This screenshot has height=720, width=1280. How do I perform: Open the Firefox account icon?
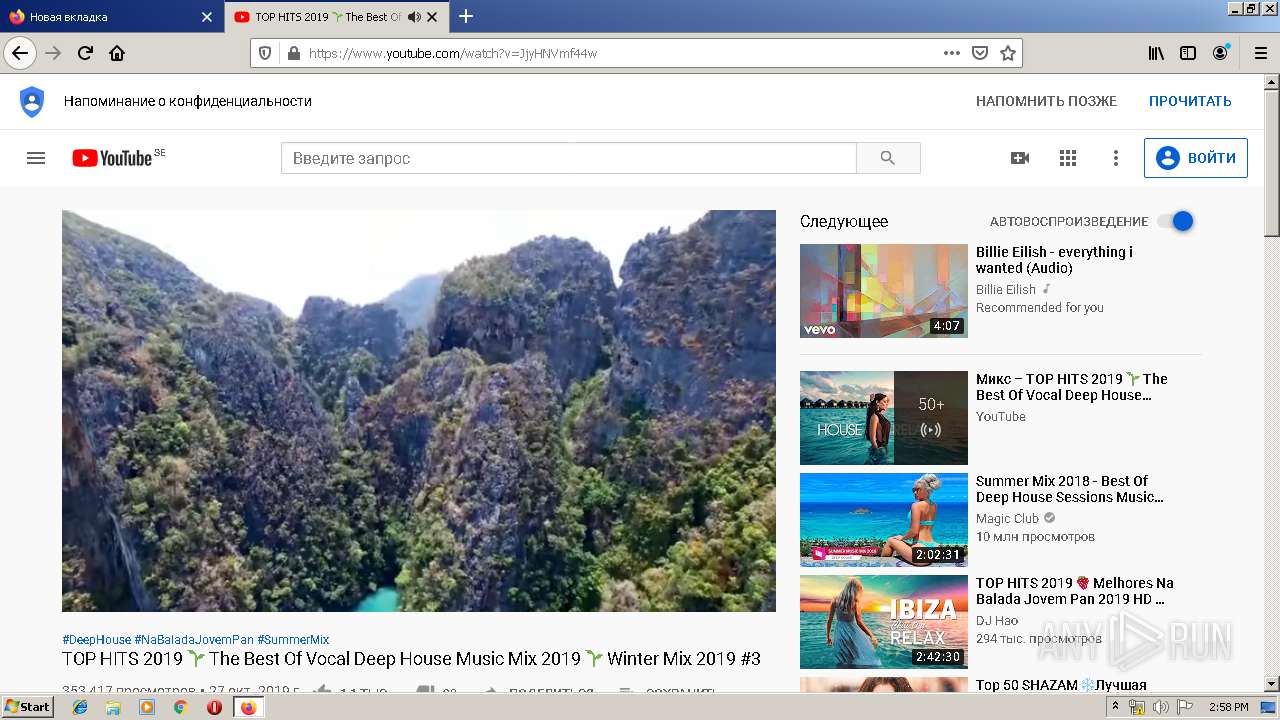[1220, 53]
